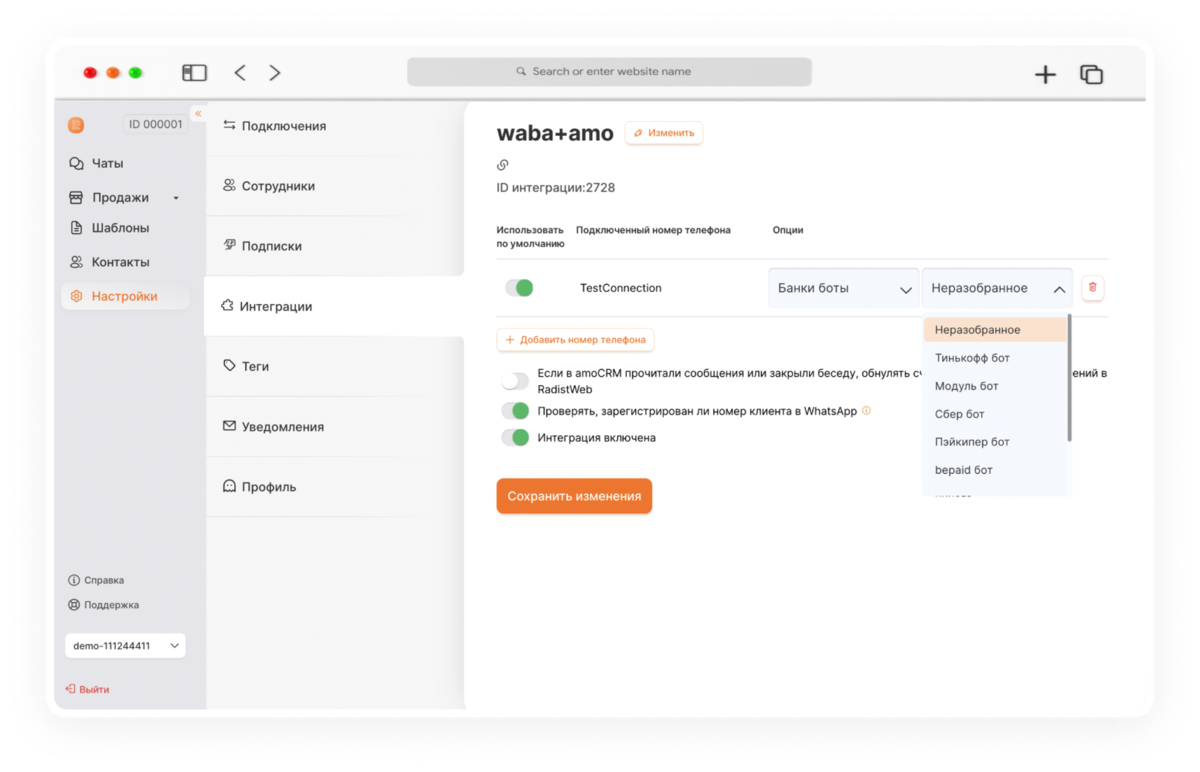Image resolution: width=1200 pixels, height=772 pixels.
Task: Click the browser address search field
Action: coord(609,72)
